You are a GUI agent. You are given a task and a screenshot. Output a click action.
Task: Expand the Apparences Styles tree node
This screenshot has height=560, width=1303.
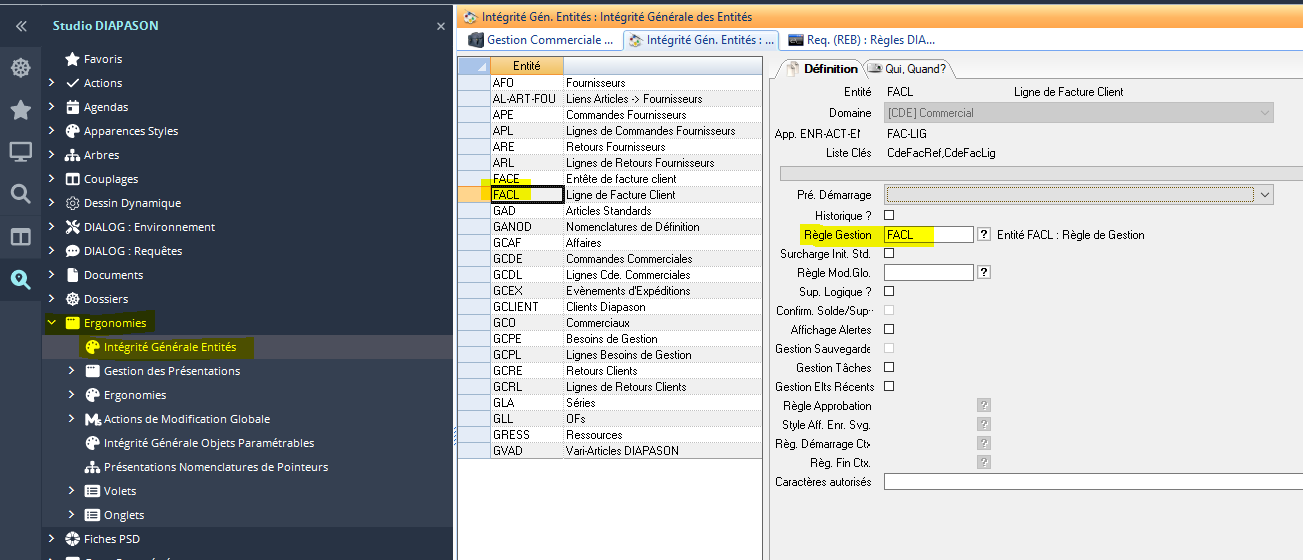click(x=52, y=131)
